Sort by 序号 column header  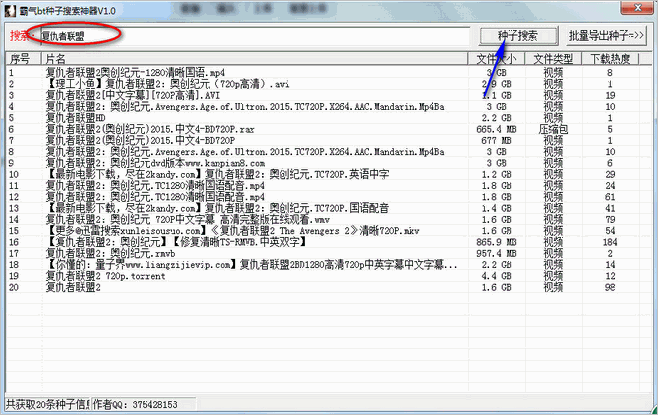point(23,59)
